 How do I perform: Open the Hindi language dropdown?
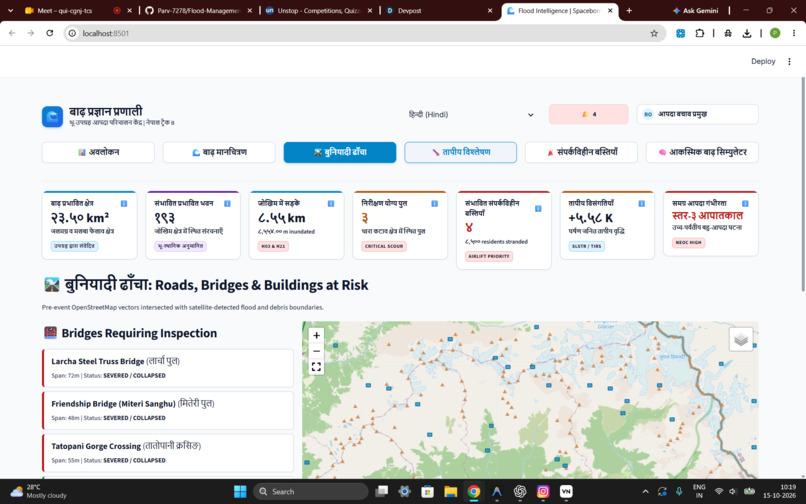tap(471, 114)
